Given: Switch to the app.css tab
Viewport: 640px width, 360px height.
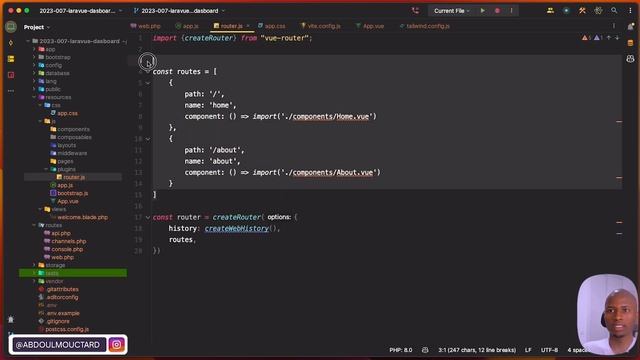Looking at the screenshot, I should (271, 26).
